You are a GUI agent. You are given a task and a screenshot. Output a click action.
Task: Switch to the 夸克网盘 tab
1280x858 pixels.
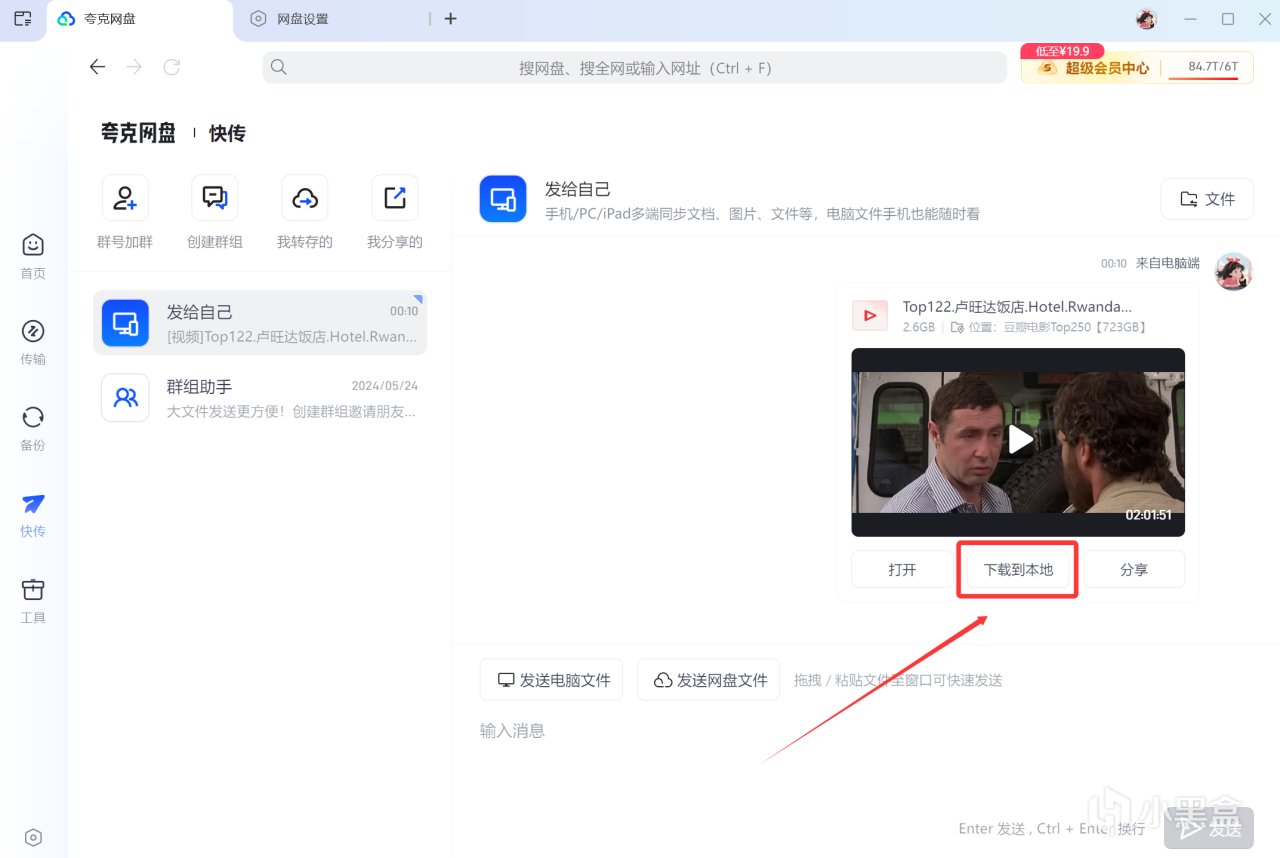click(140, 20)
